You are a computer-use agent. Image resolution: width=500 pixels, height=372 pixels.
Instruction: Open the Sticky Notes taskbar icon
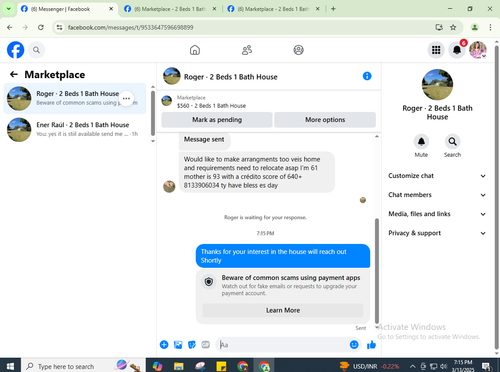tap(221, 366)
